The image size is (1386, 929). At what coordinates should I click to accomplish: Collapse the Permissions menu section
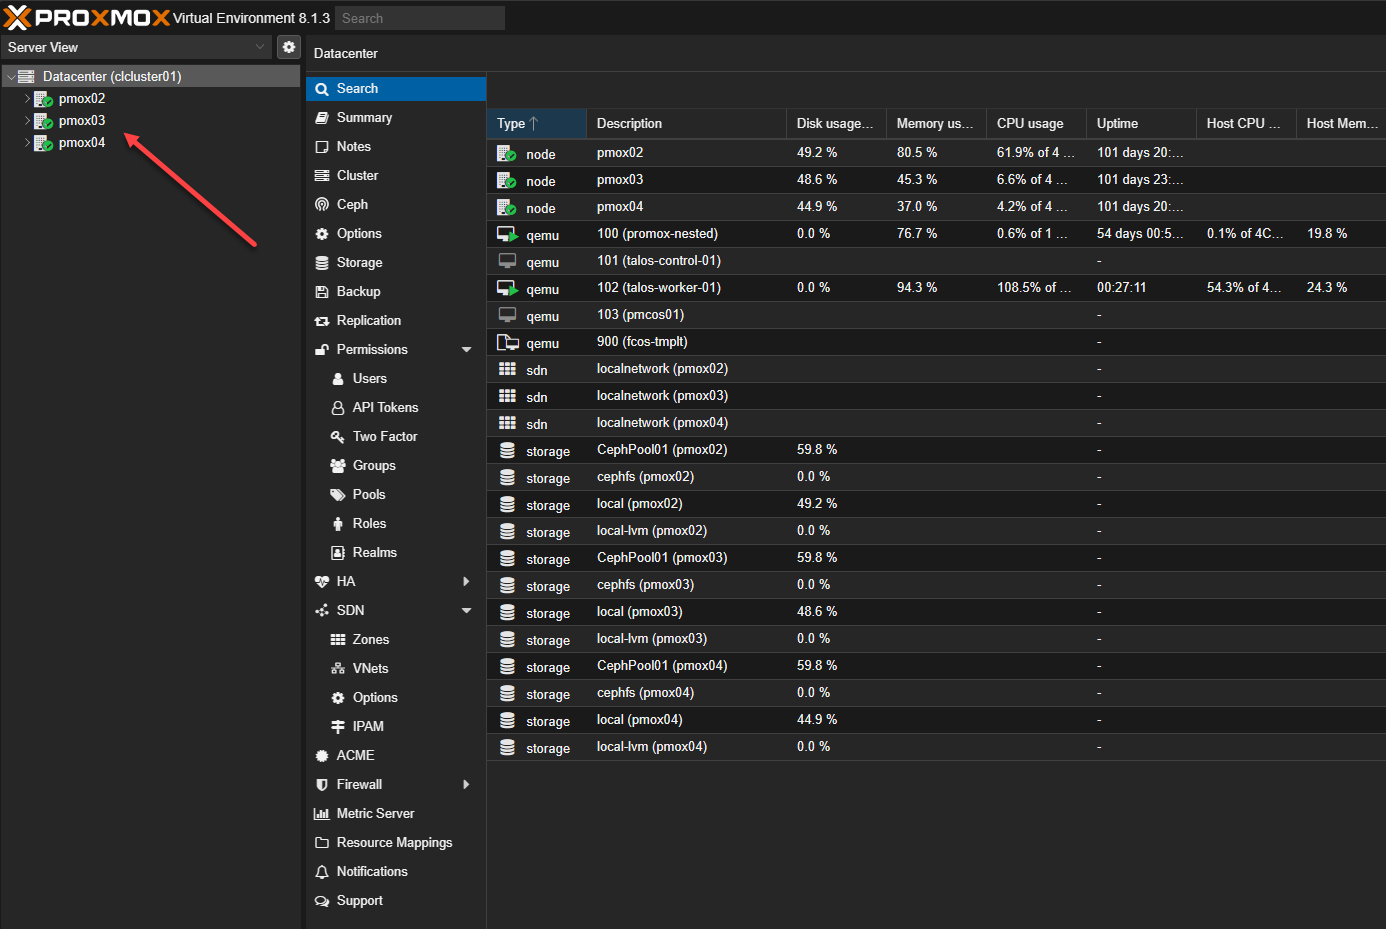[x=466, y=350]
